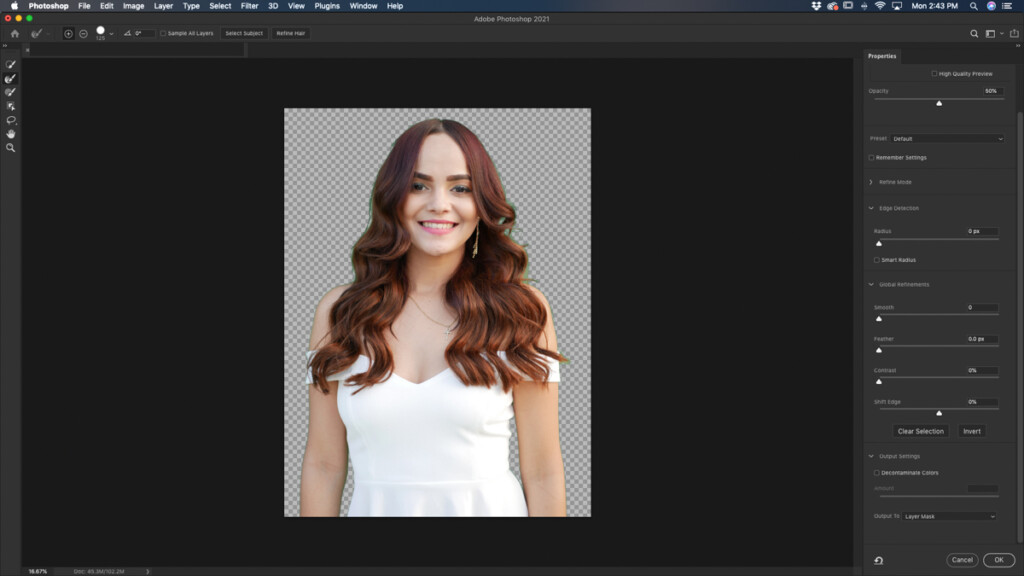The image size is (1024, 576).
Task: Select the Zoom tool in left toolbar
Action: [10, 148]
